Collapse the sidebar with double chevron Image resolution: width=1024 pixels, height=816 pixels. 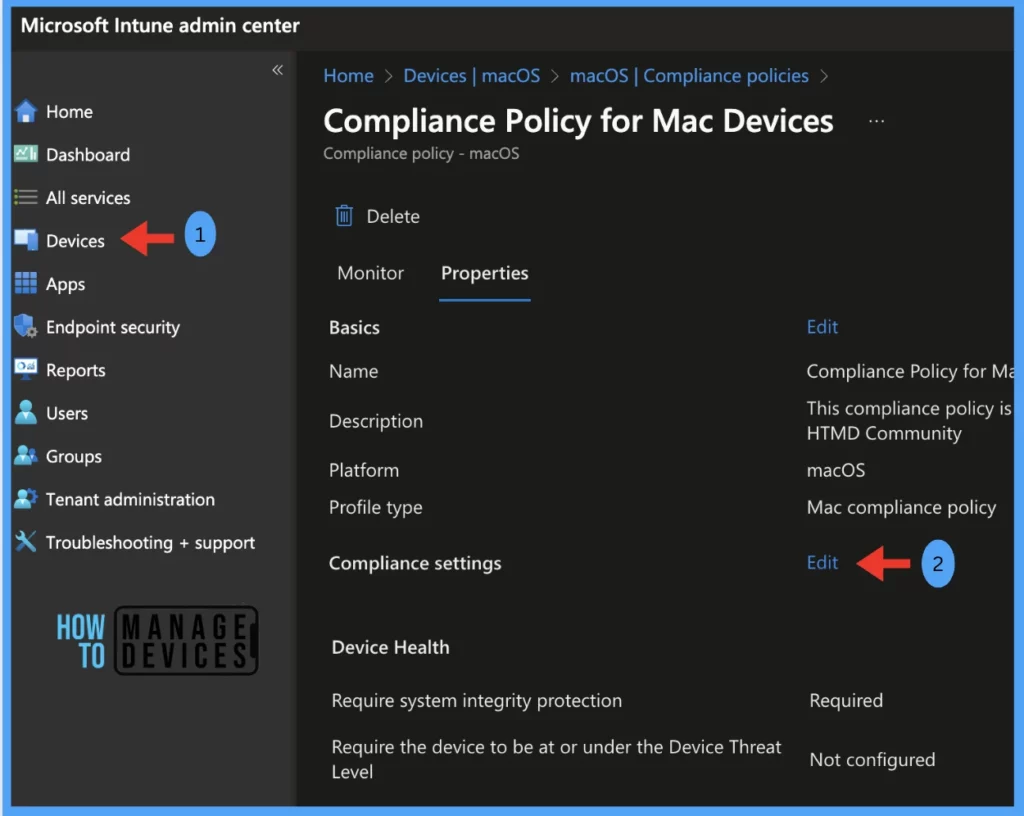click(x=278, y=70)
